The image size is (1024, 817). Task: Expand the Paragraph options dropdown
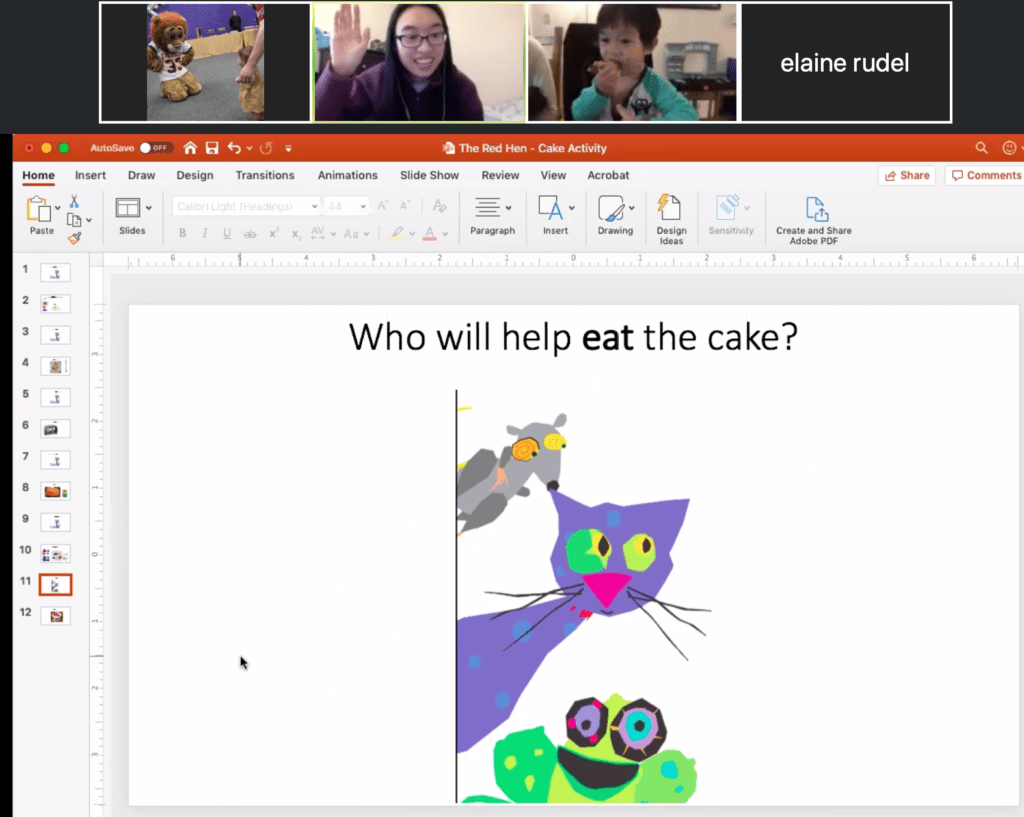click(509, 208)
